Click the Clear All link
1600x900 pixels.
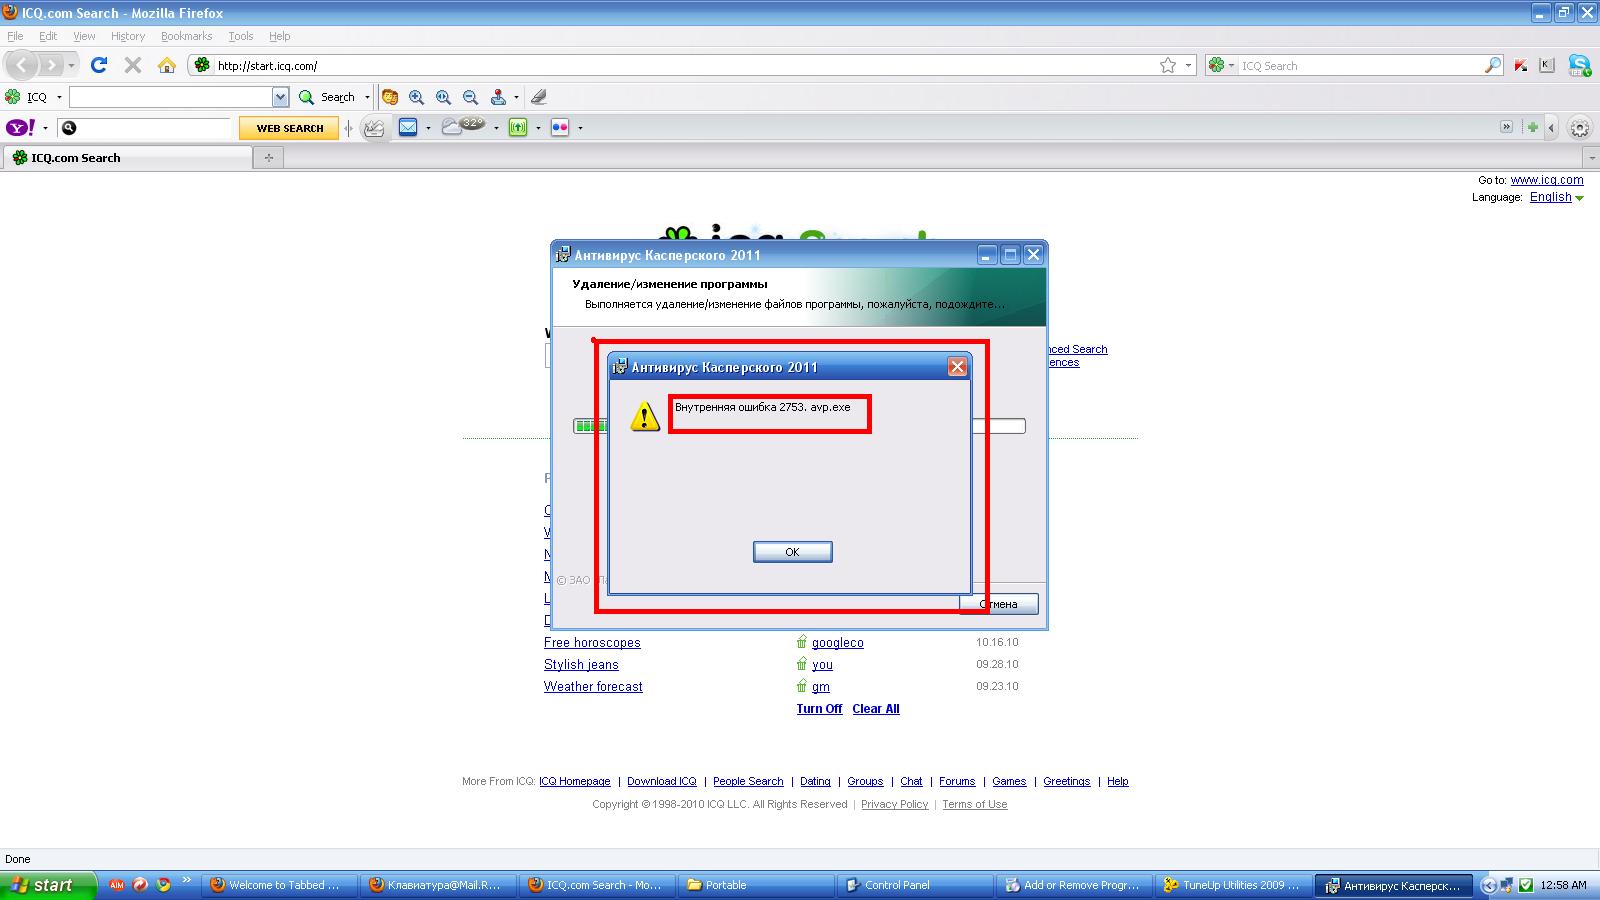click(876, 709)
